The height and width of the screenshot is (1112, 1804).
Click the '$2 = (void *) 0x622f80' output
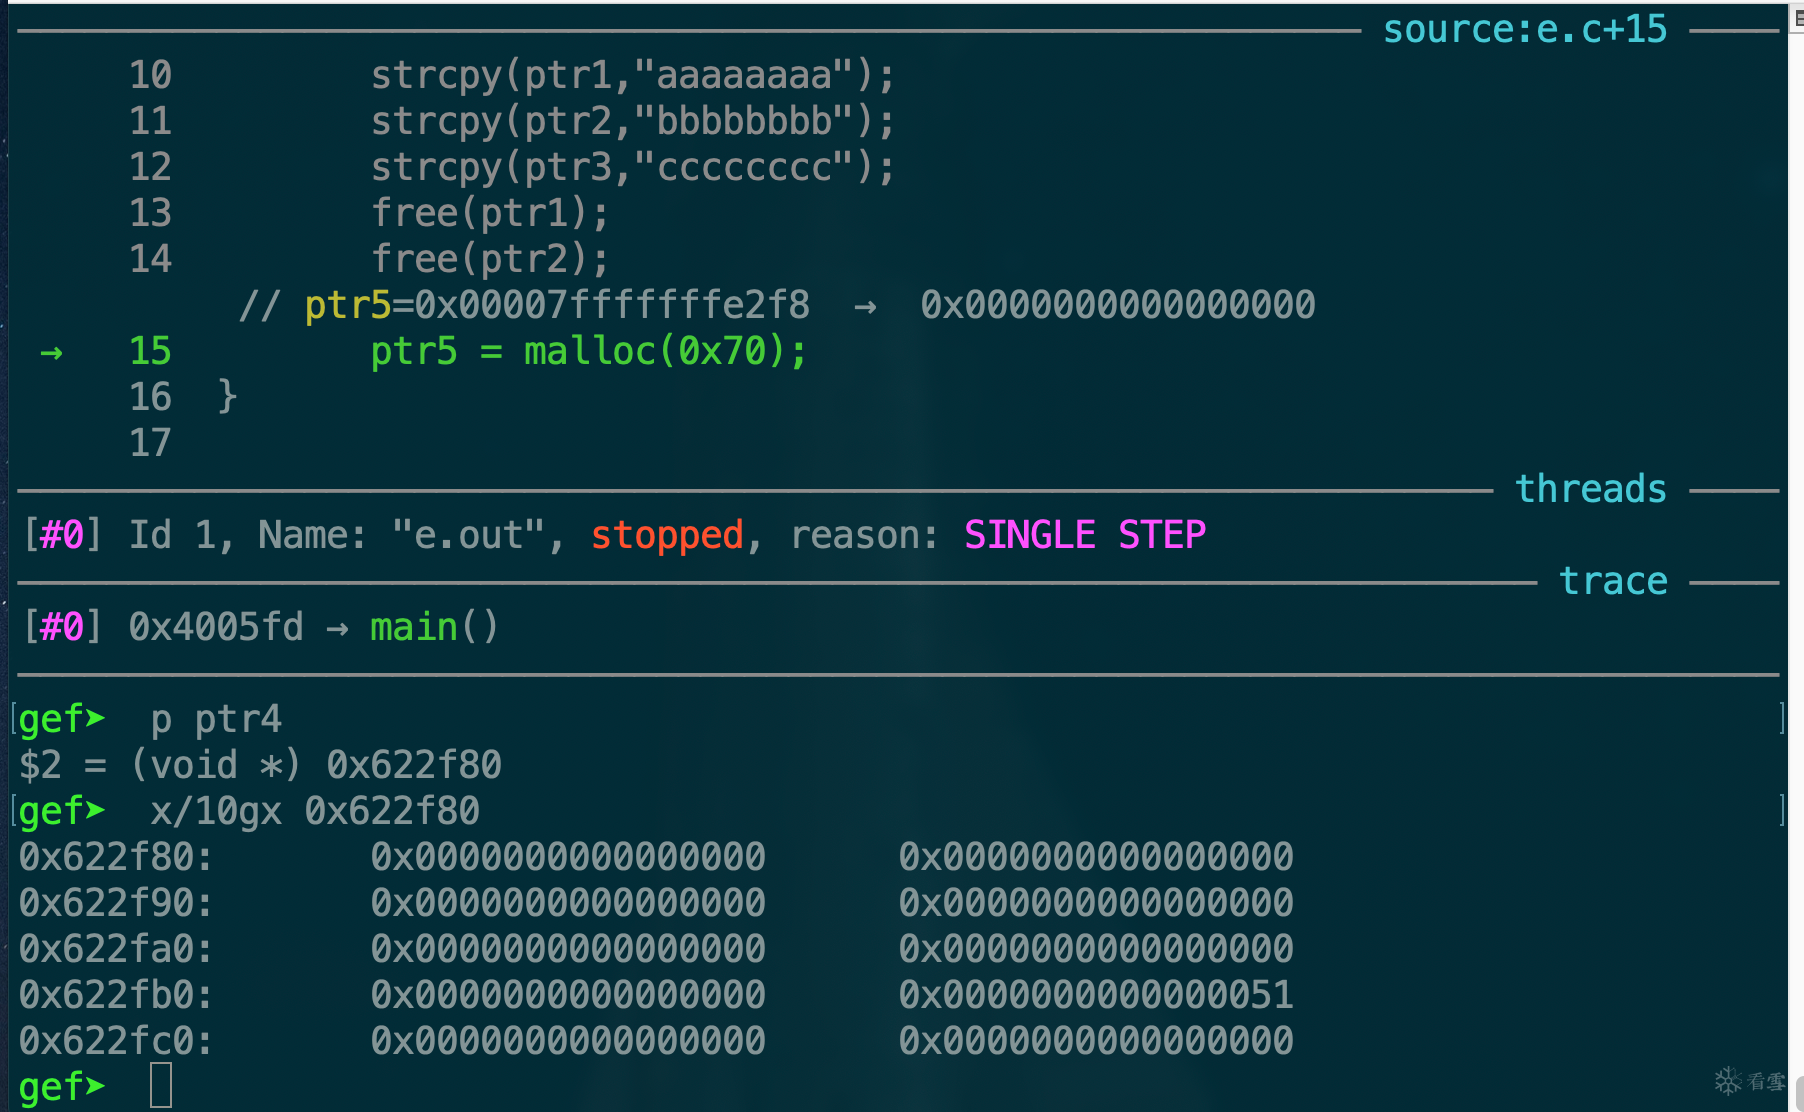coord(260,765)
